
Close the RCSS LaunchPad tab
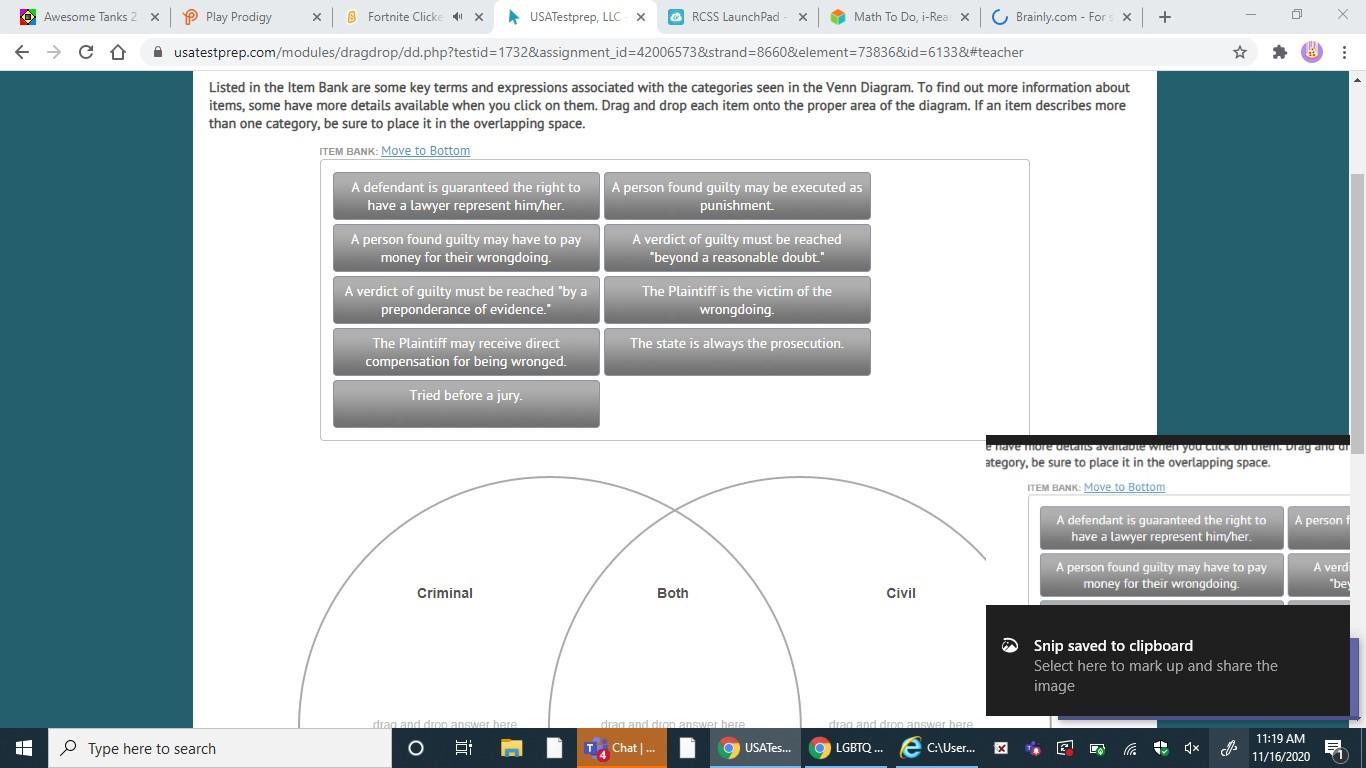[803, 17]
